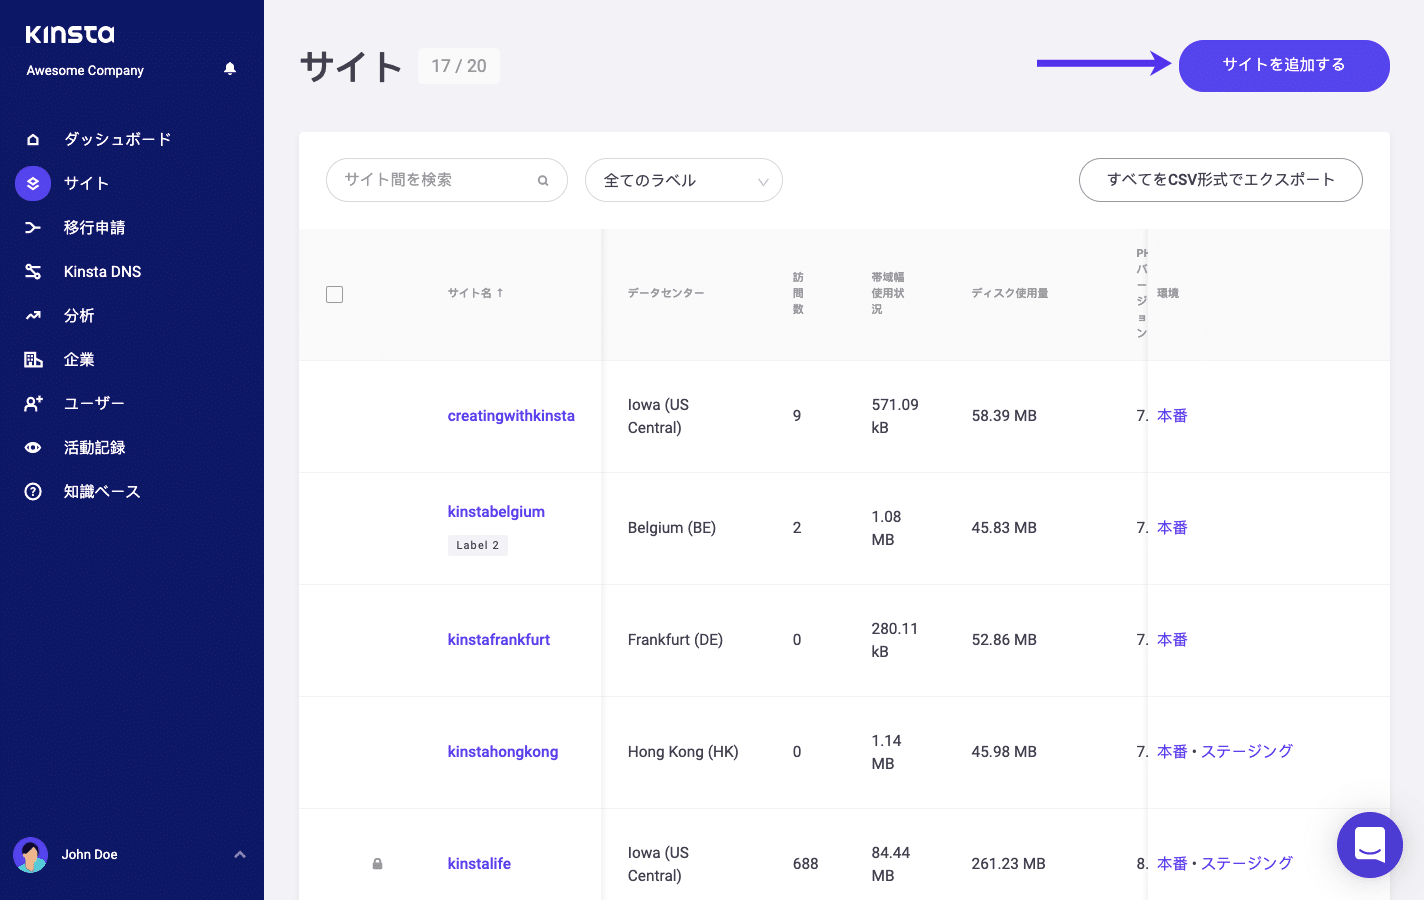1424x900 pixels.
Task: Click the sites layers icon
Action: click(x=33, y=183)
